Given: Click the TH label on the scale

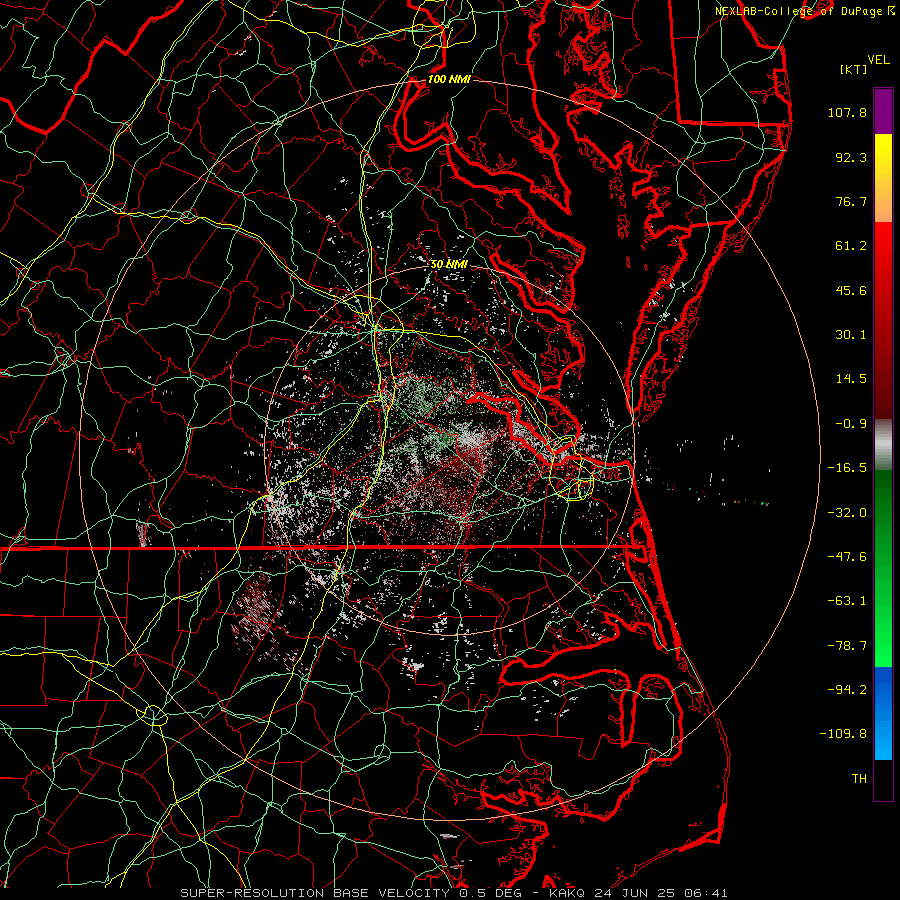Looking at the screenshot, I should coord(859,779).
